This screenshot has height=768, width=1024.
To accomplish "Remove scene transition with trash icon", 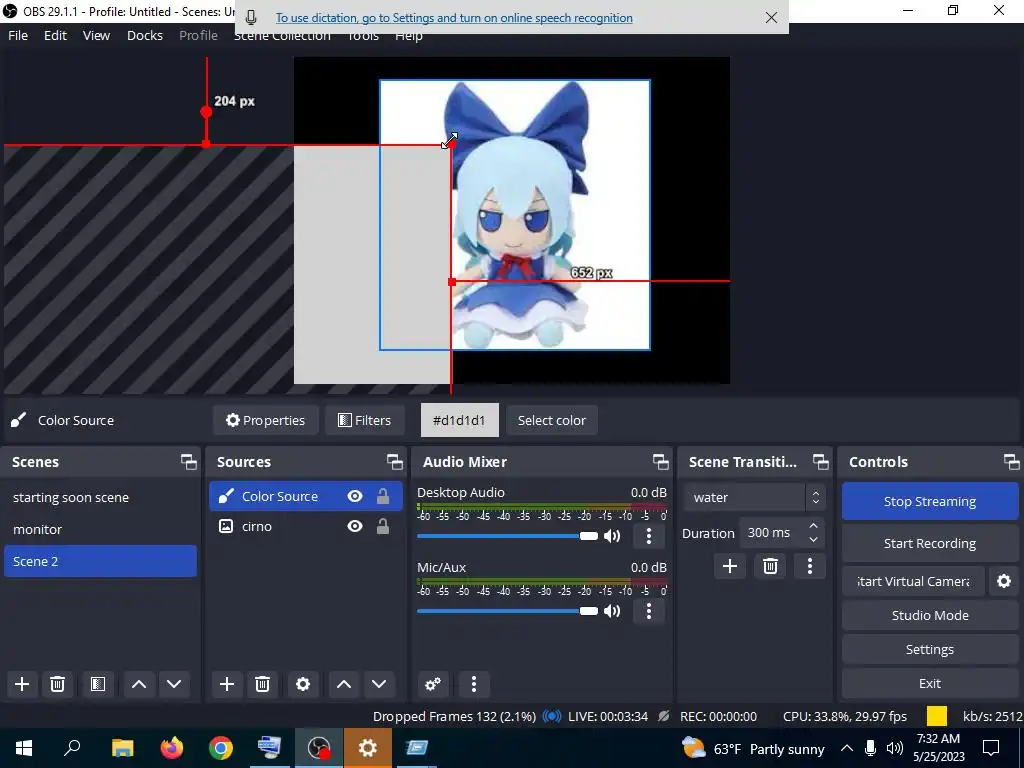I will [770, 566].
